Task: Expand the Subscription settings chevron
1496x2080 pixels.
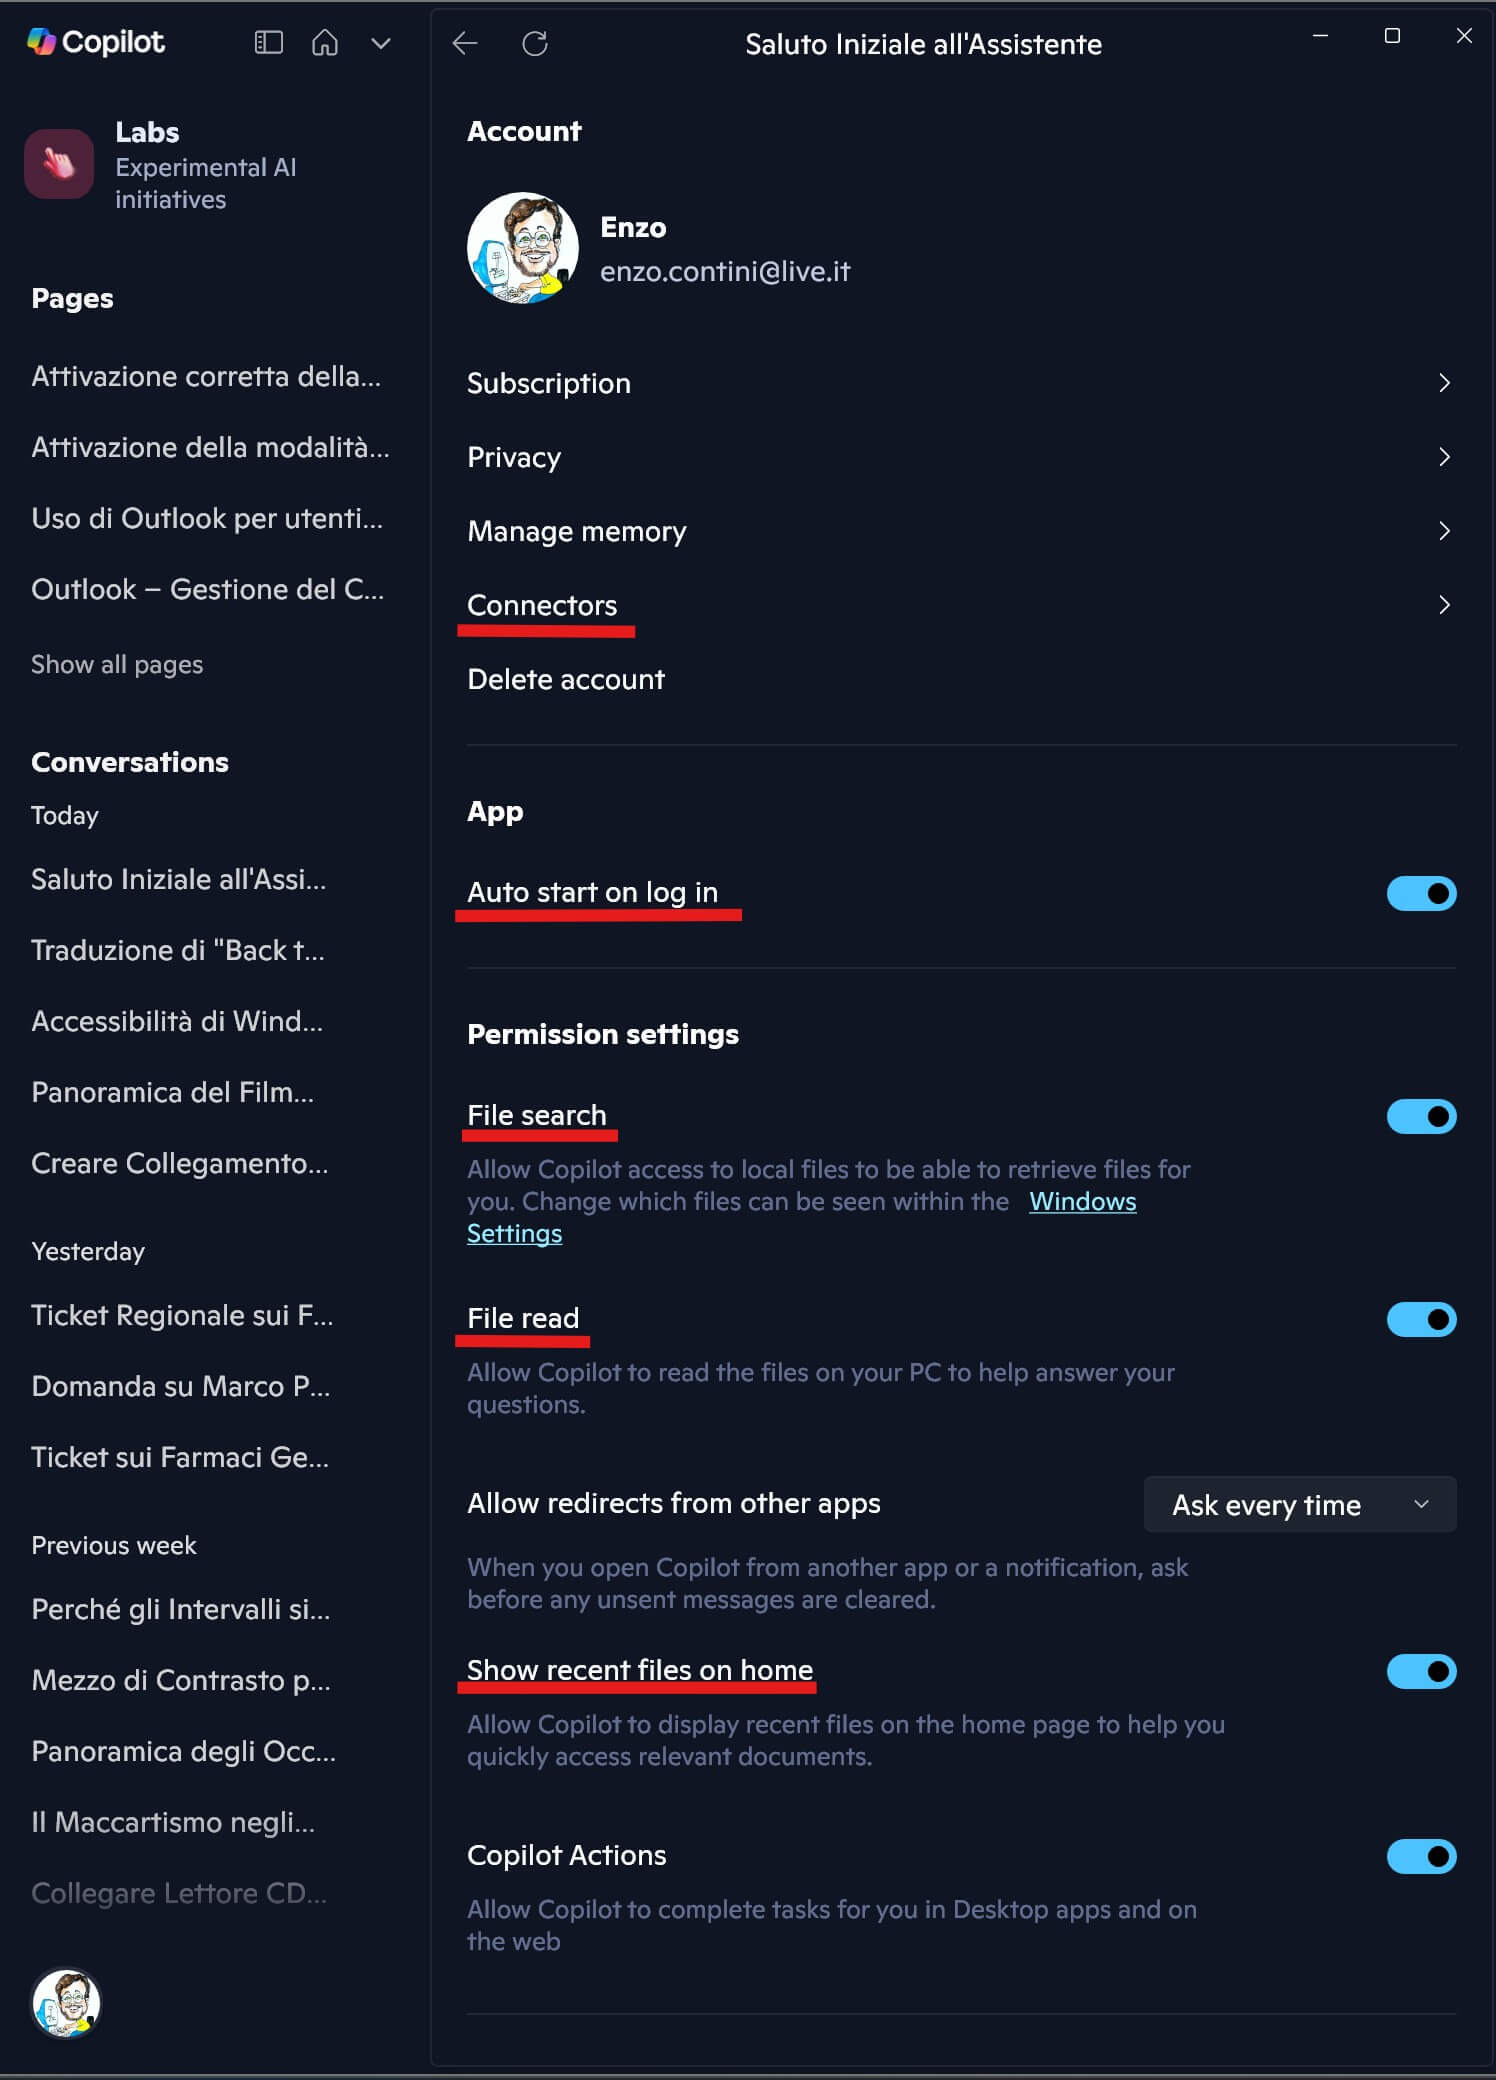Action: click(x=1444, y=383)
